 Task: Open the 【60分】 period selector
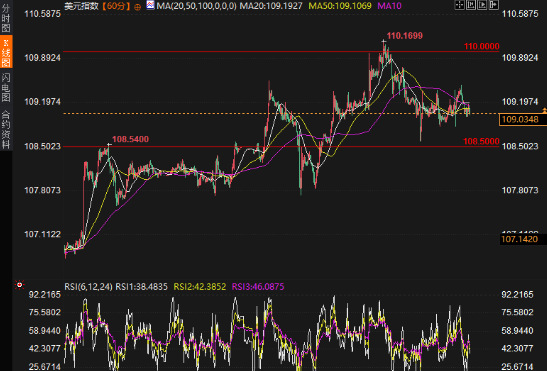coord(116,6)
